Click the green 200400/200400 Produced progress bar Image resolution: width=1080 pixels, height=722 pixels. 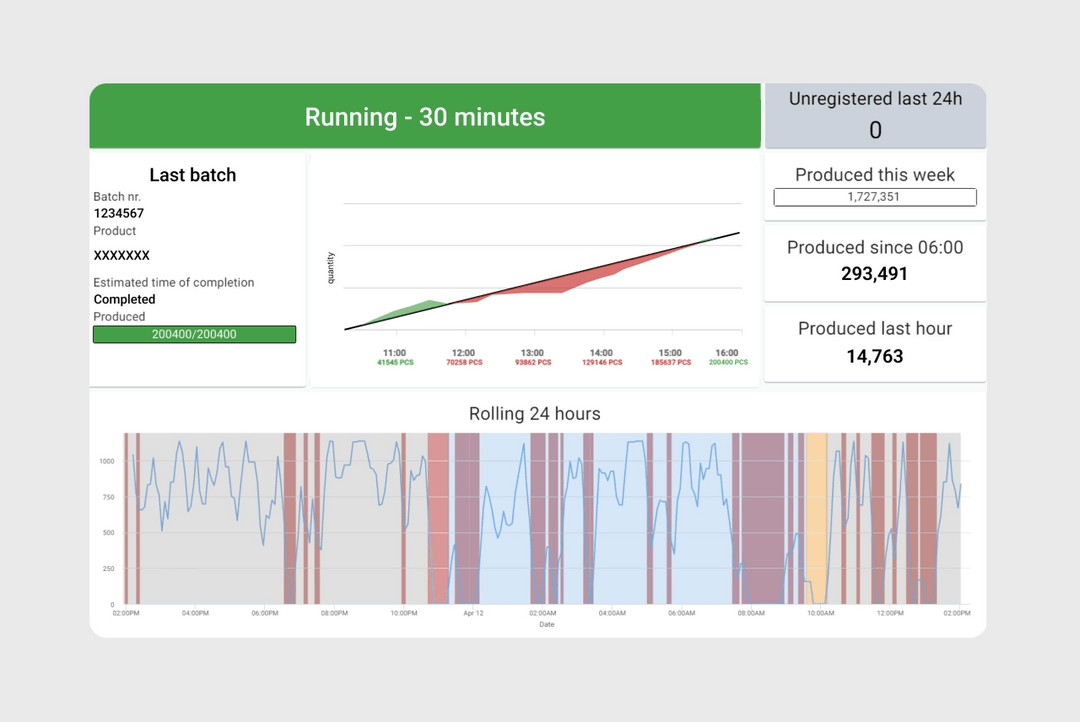pos(194,334)
